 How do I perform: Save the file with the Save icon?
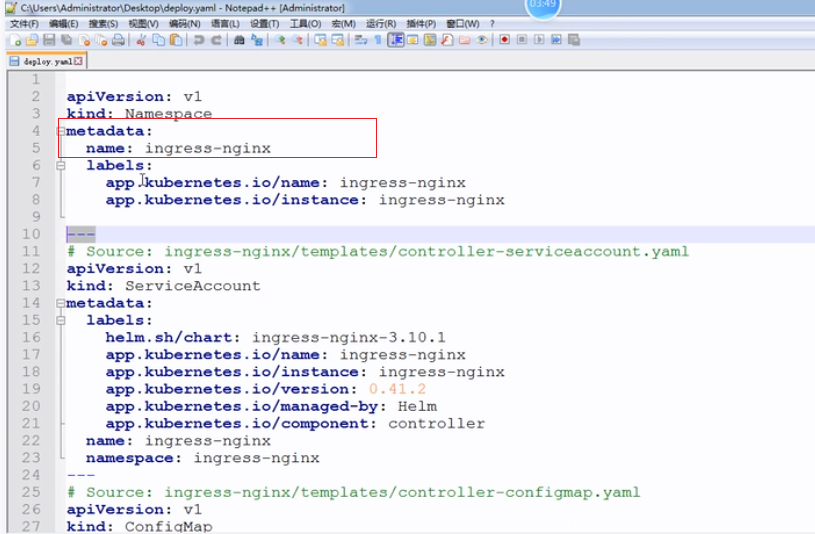[49, 40]
